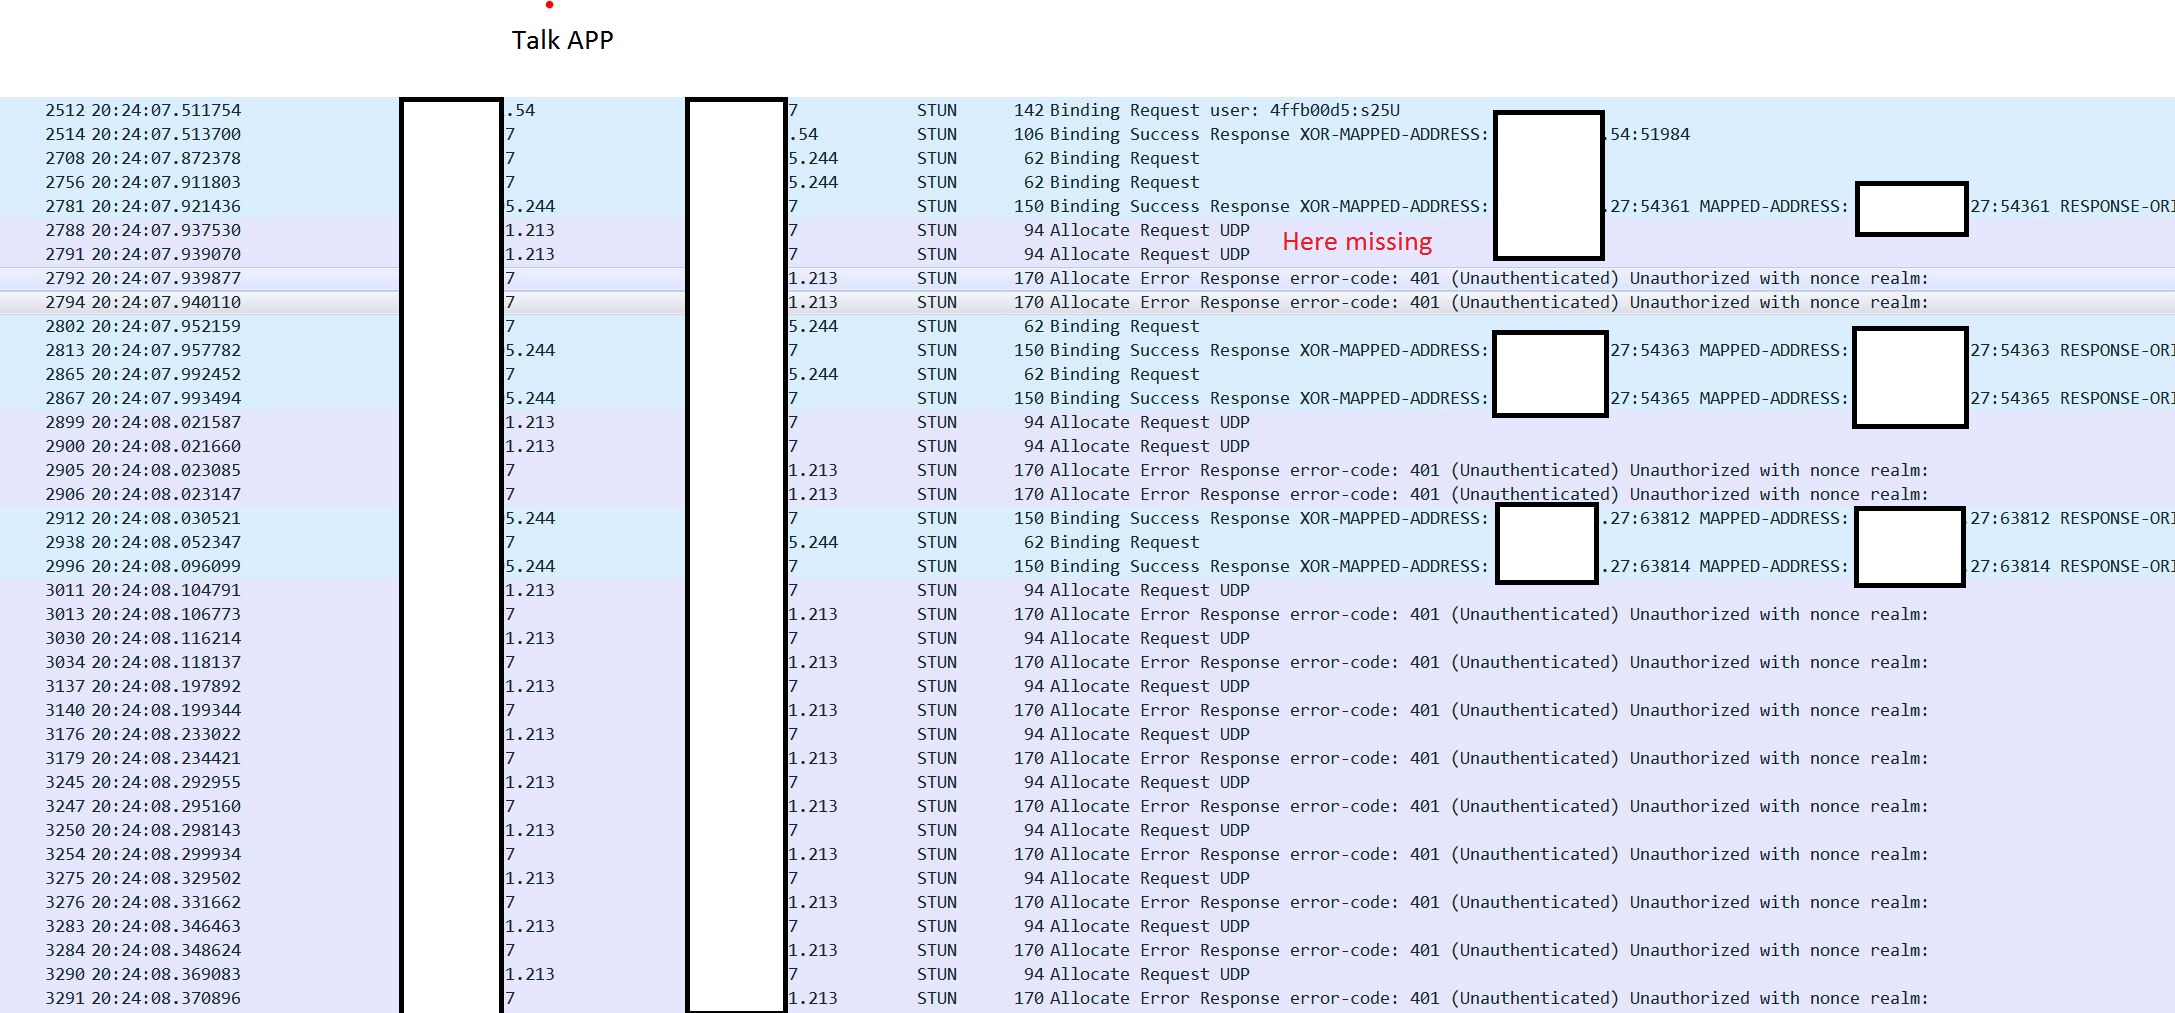Select packet 2899 Allocate Request UDP
2175x1013 pixels.
[1087, 422]
